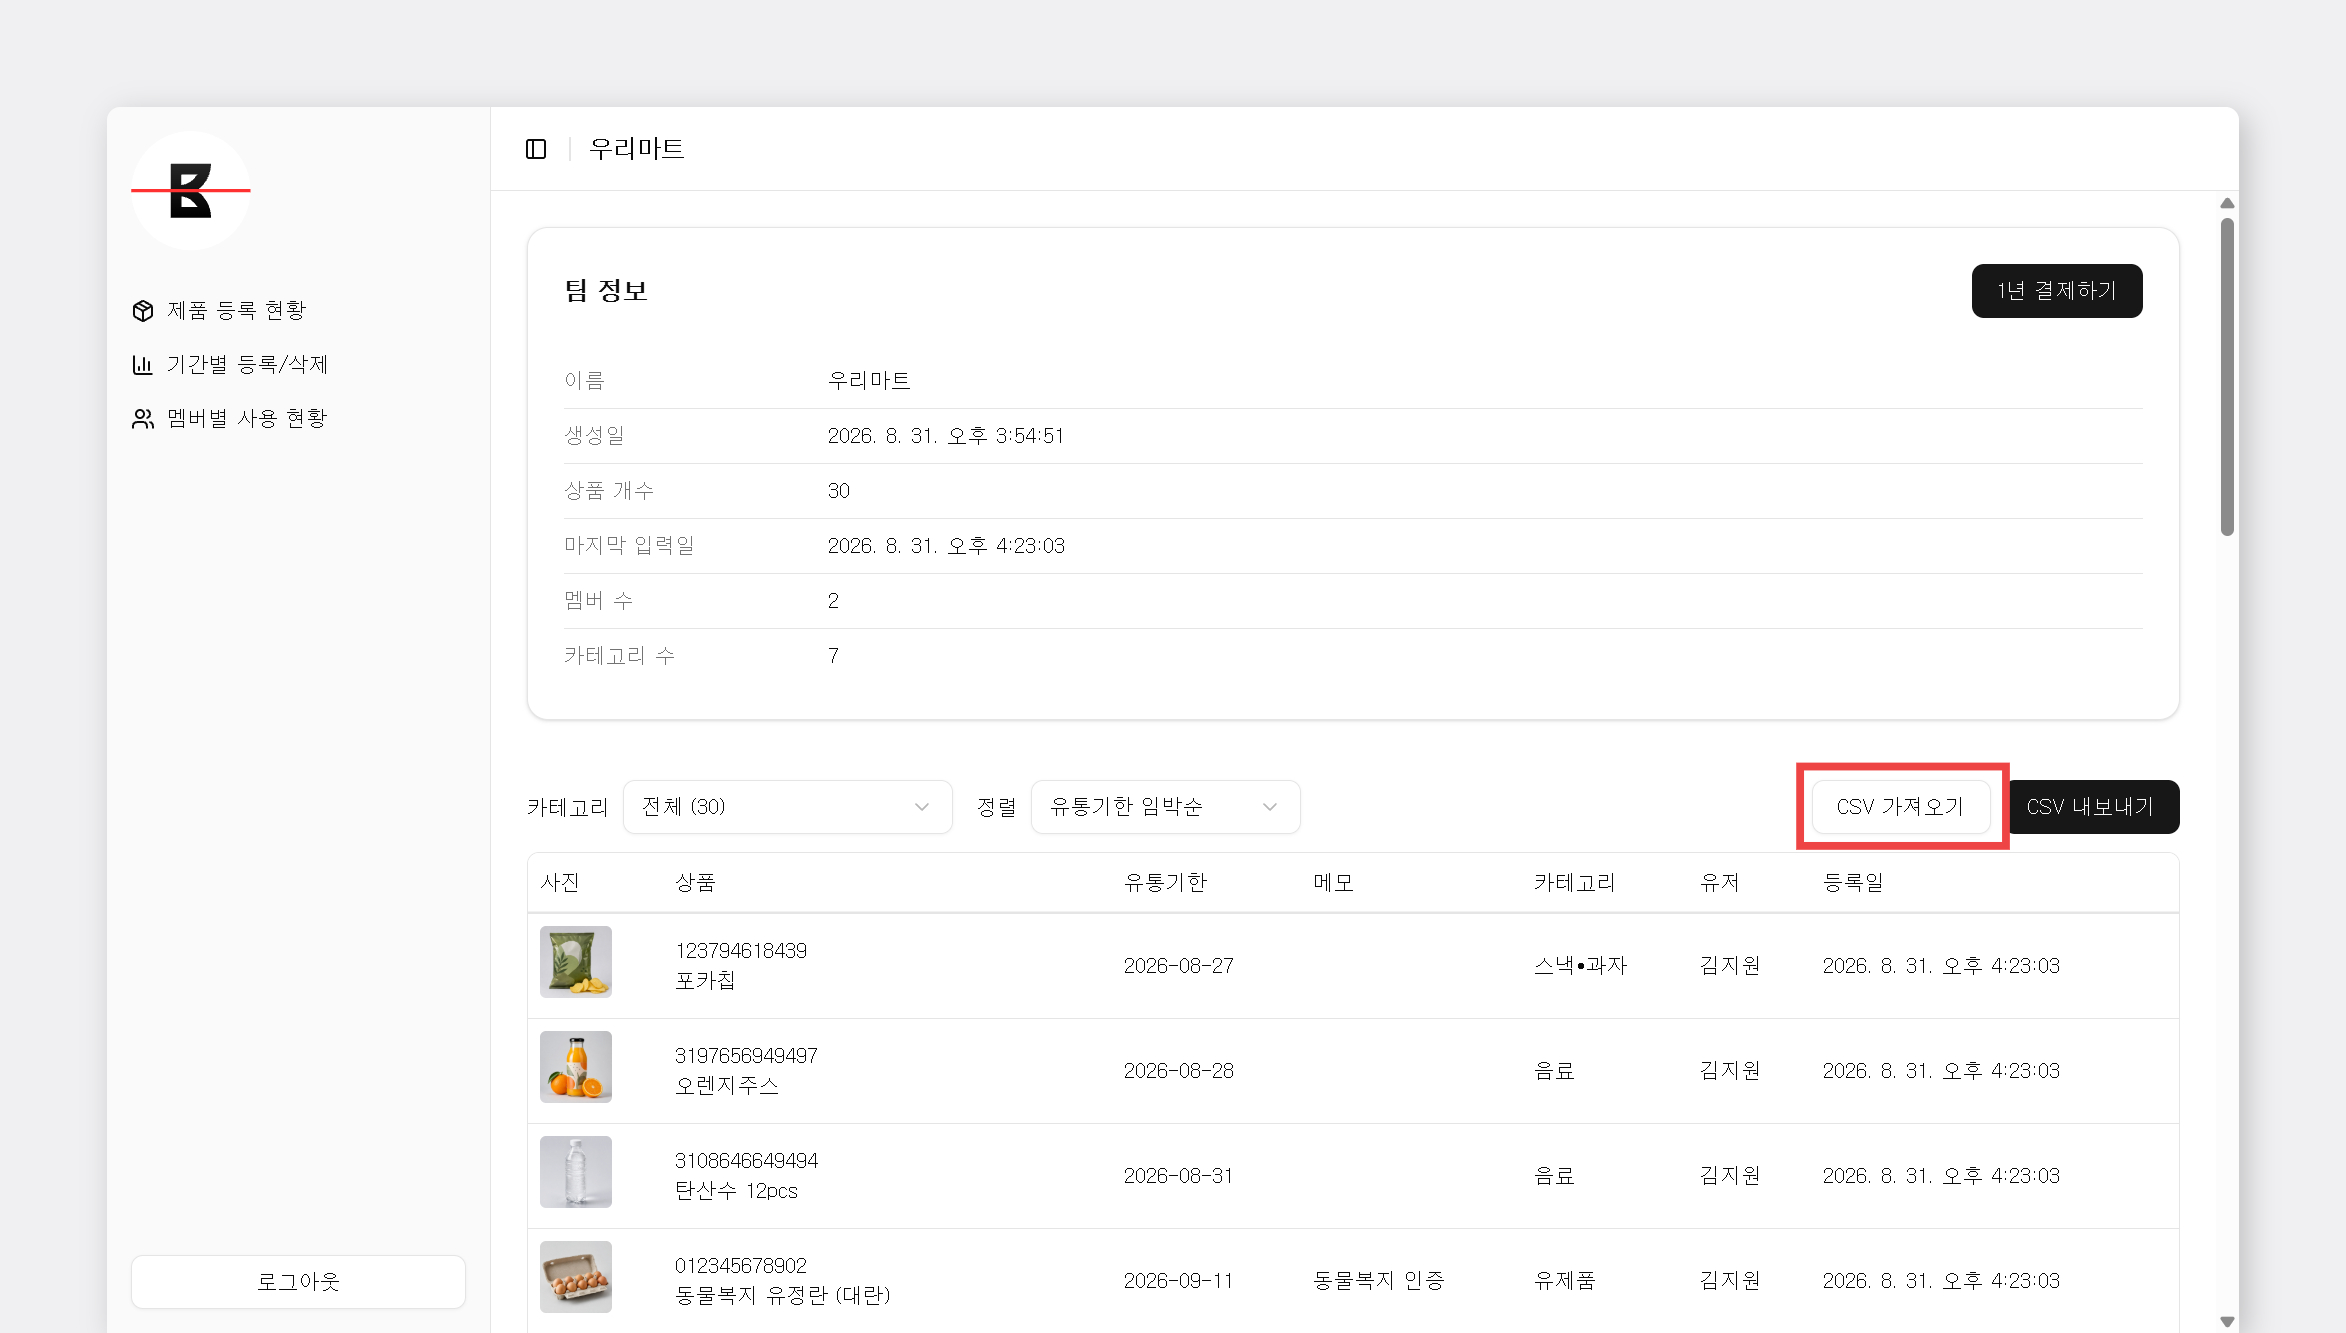Screen dimensions: 2346x1333
Task: Open the 기간별 등록/삭제 menu
Action: pos(247,365)
